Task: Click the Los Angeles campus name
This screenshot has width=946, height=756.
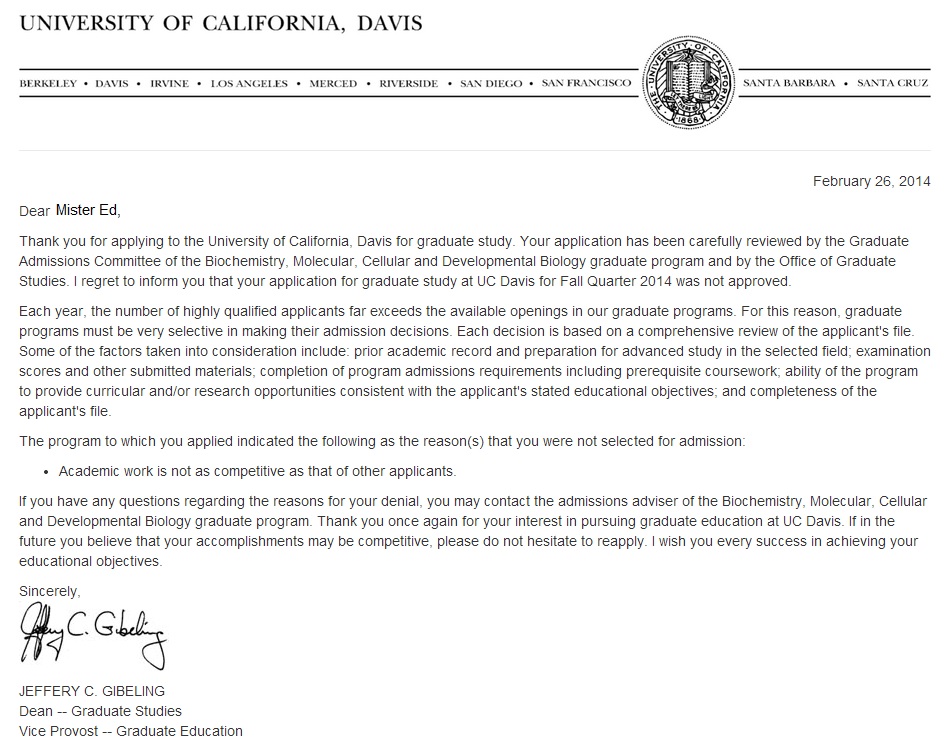Action: pos(249,84)
